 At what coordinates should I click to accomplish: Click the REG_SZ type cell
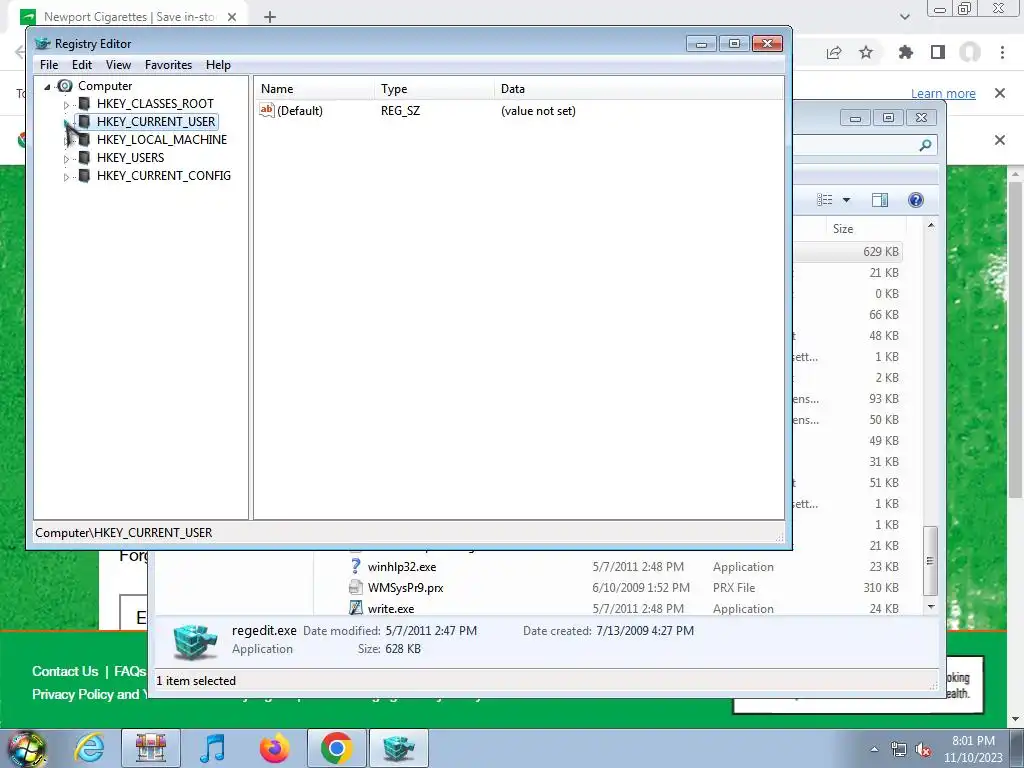coord(400,111)
